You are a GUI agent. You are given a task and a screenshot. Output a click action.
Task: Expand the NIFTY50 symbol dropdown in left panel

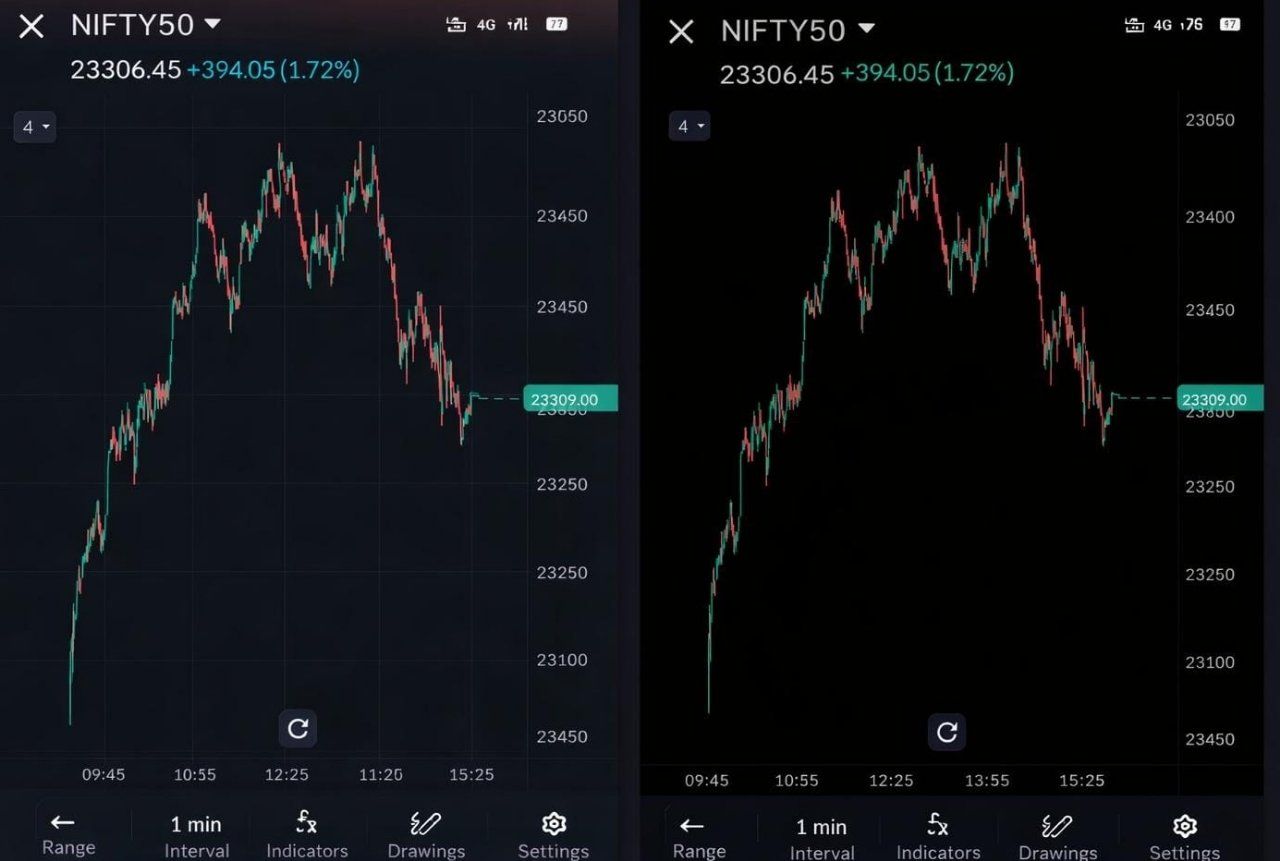coord(211,24)
